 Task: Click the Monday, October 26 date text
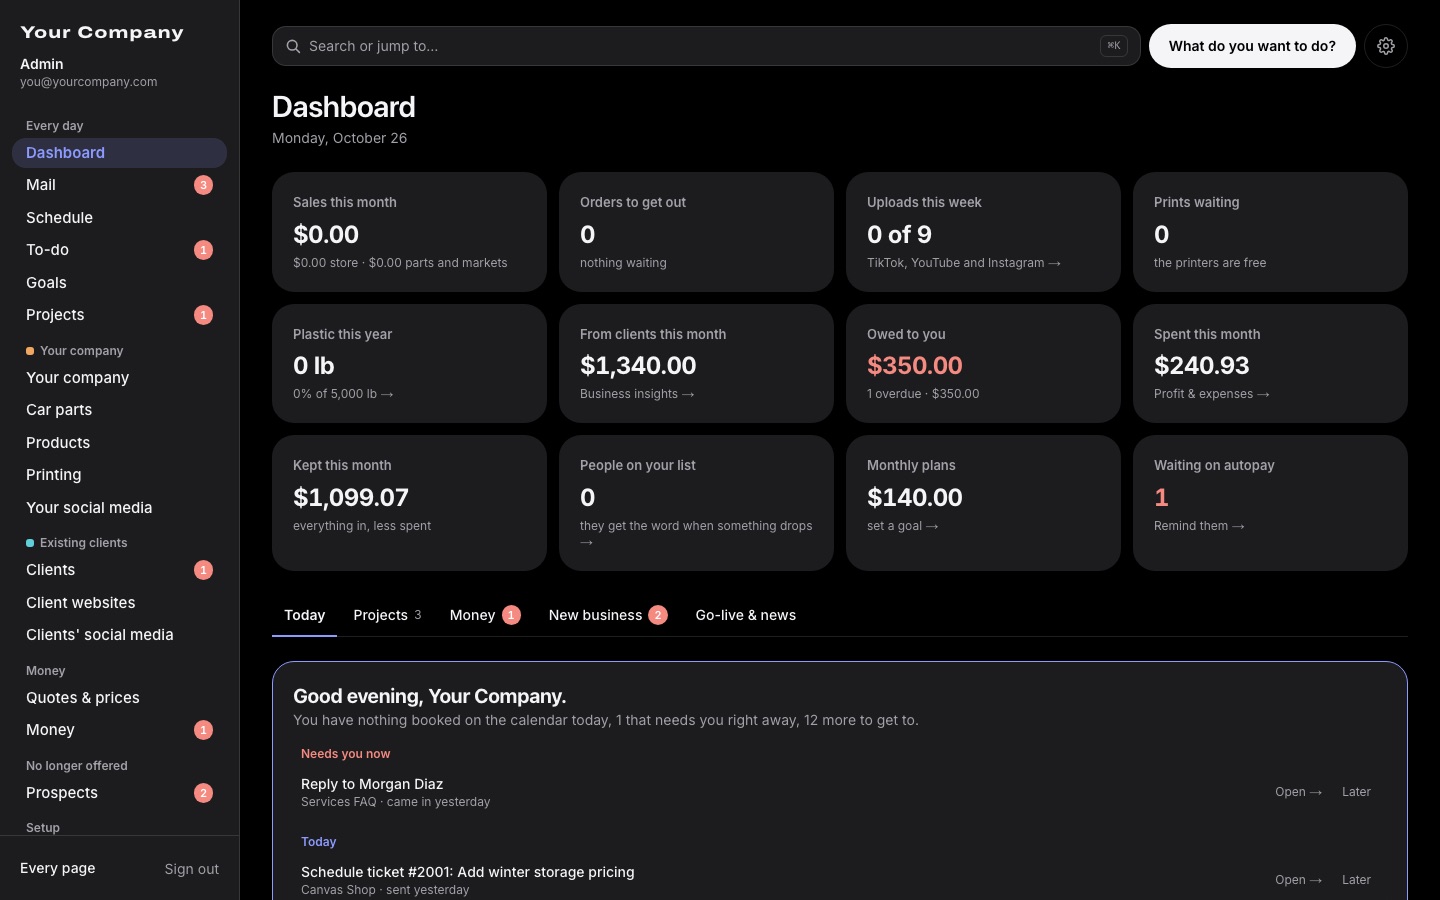[x=339, y=138]
